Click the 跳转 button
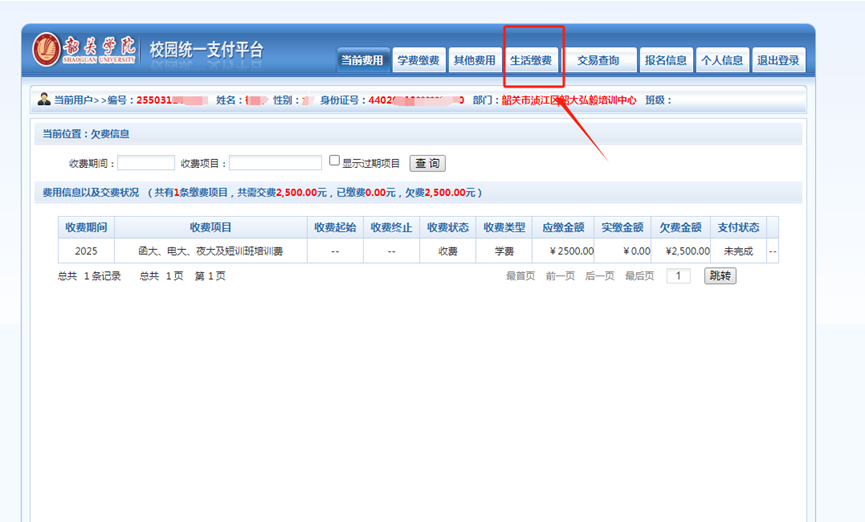The image size is (865, 522). point(720,276)
